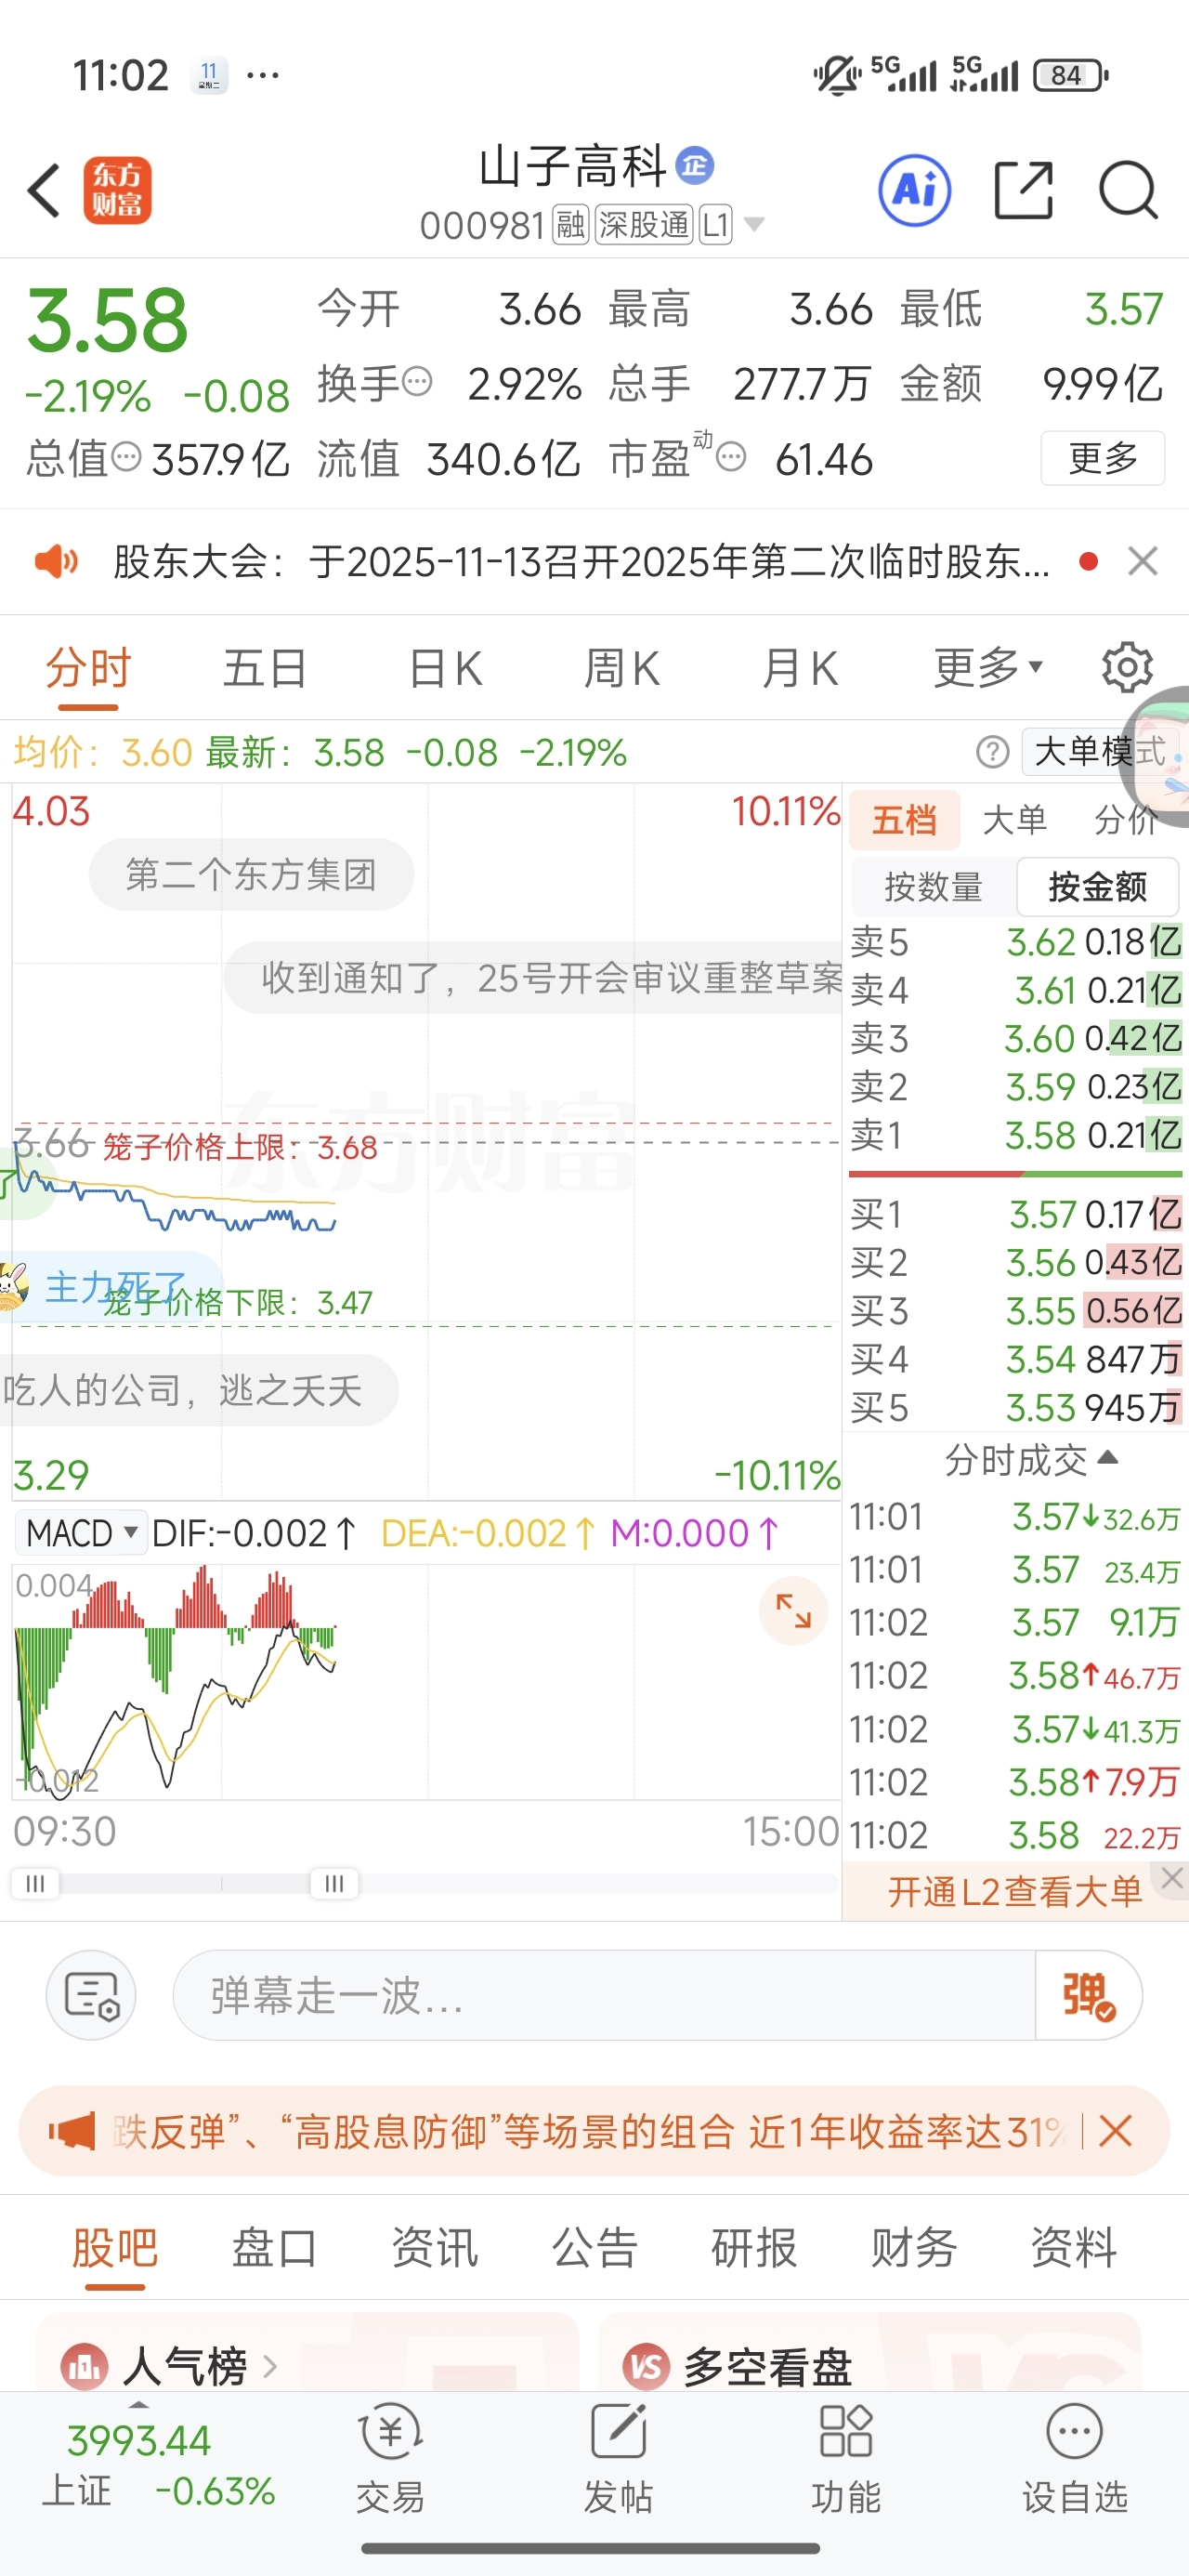Close the 高股息防御 promo banner
The image size is (1189, 2576).
(x=1115, y=2131)
